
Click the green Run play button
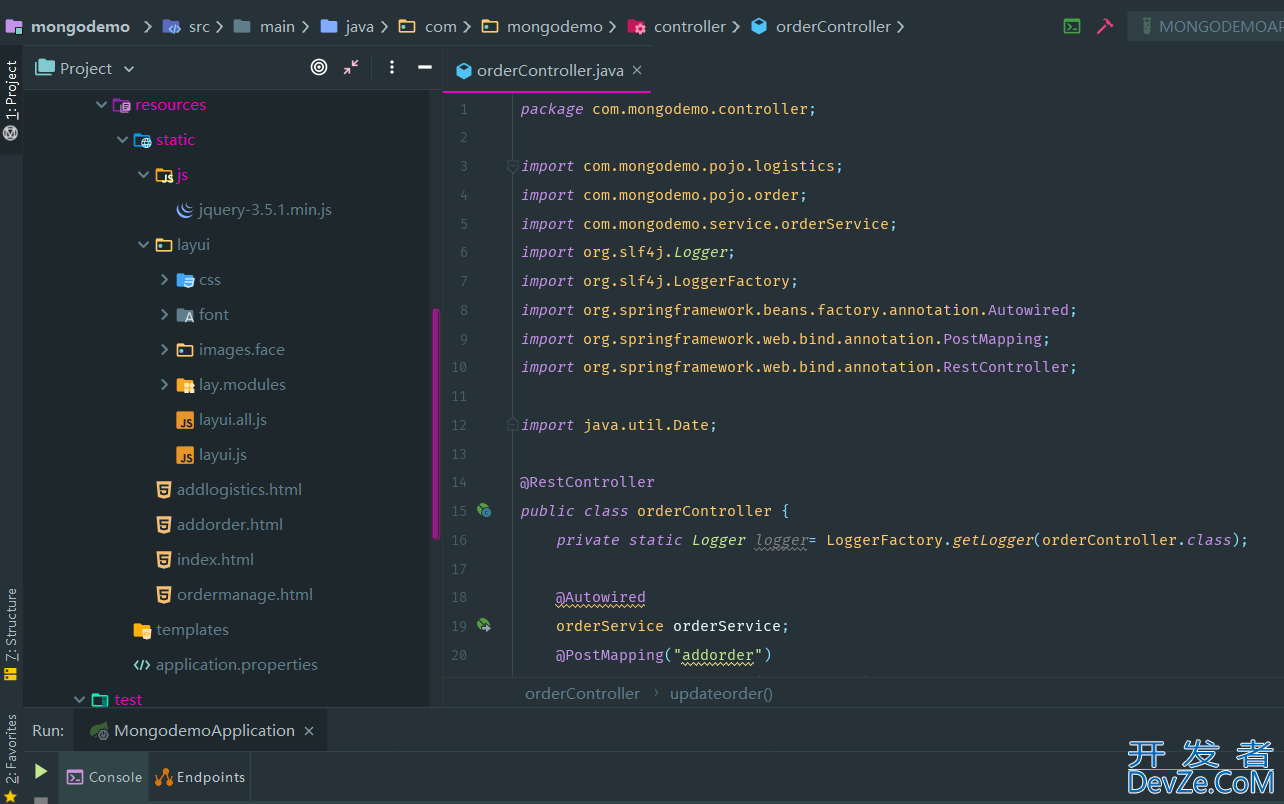click(41, 771)
